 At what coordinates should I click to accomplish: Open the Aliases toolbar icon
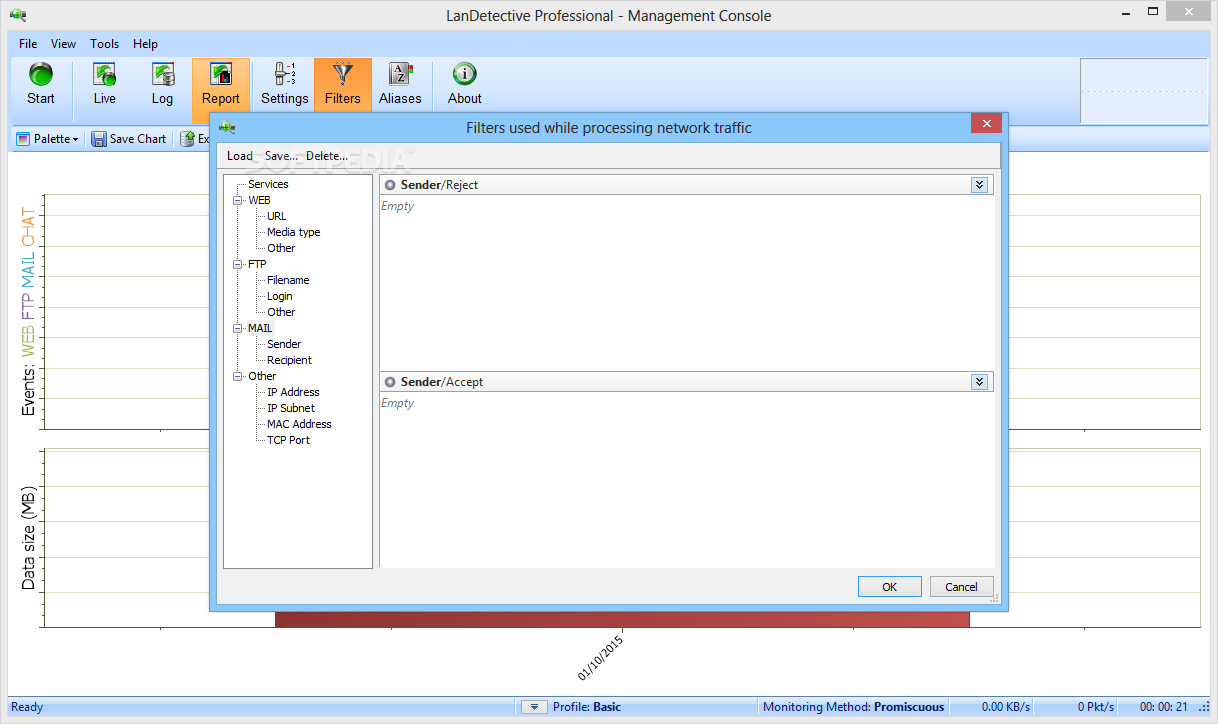pos(400,84)
